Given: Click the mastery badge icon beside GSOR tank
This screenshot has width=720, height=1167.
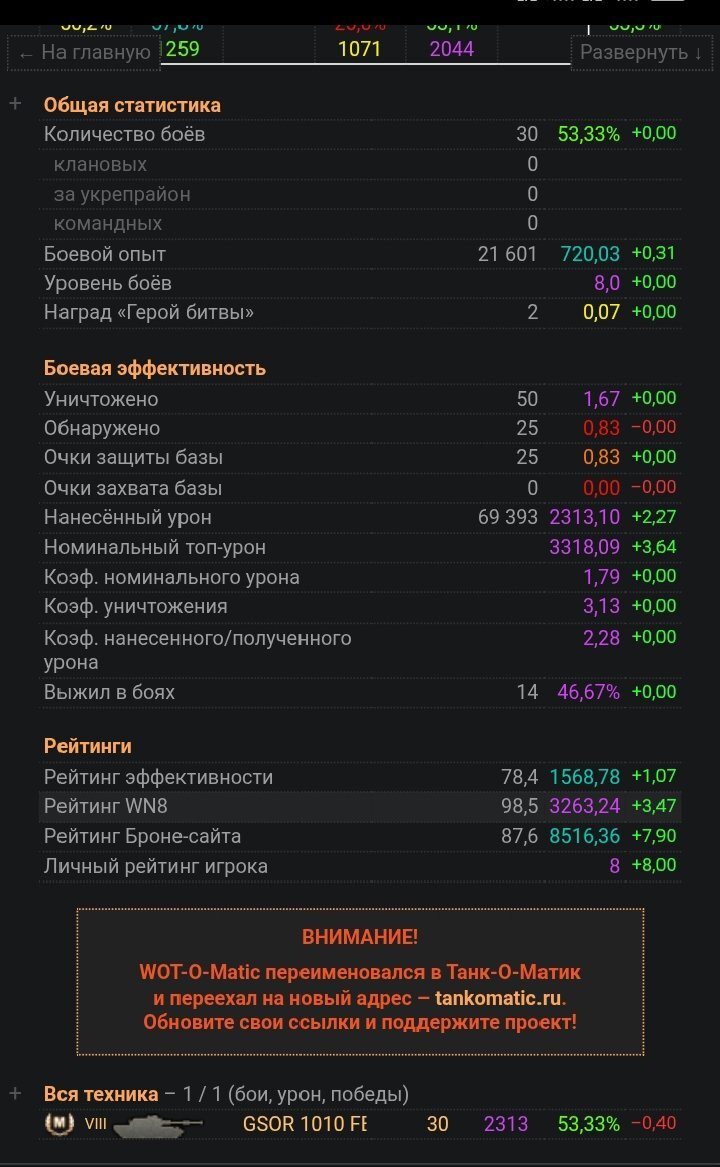Looking at the screenshot, I should (60, 1123).
